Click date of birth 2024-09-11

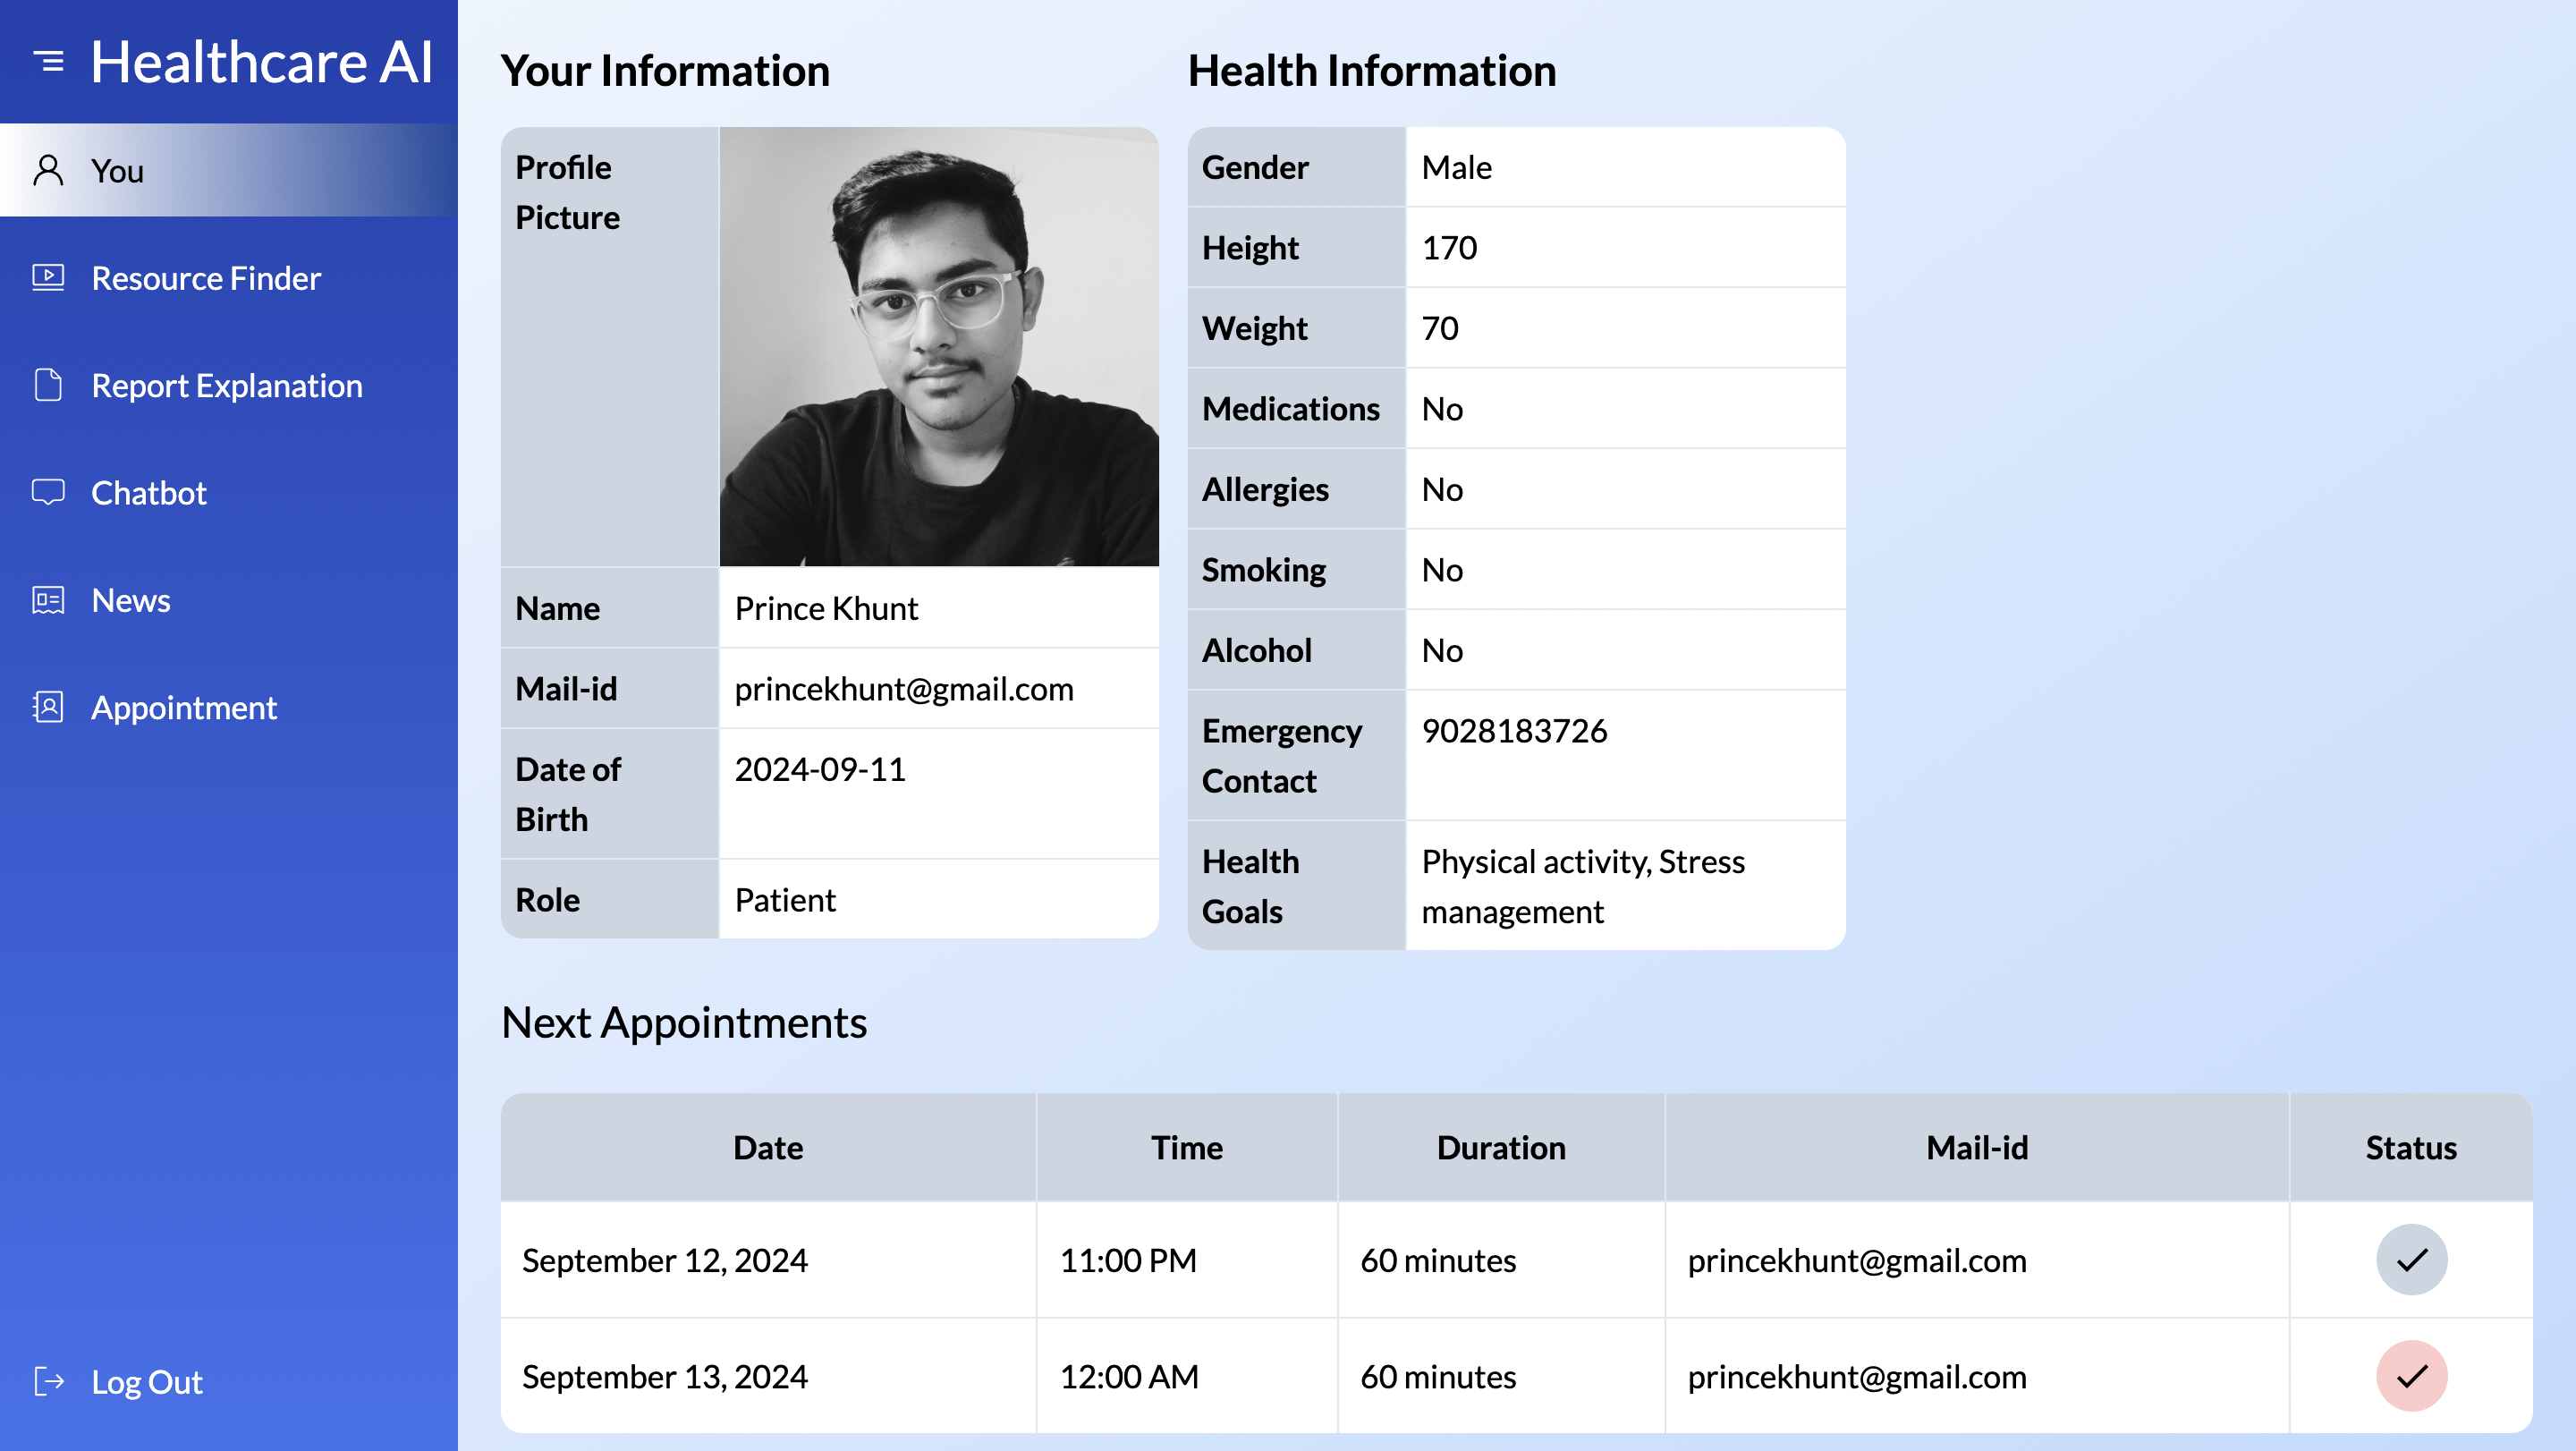click(x=820, y=769)
